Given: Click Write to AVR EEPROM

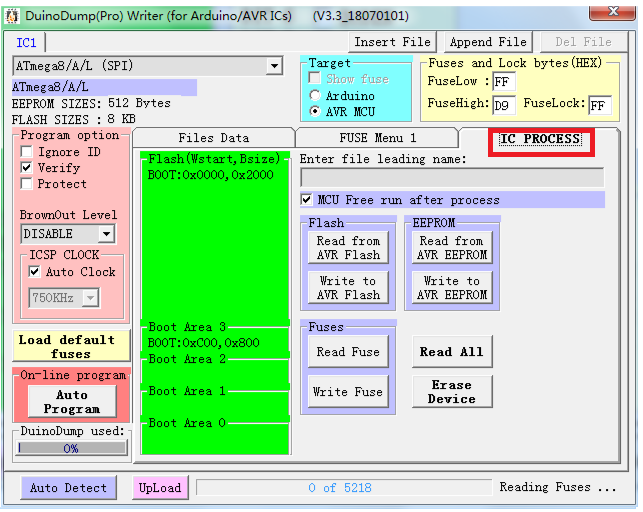Looking at the screenshot, I should pyautogui.click(x=452, y=288).
